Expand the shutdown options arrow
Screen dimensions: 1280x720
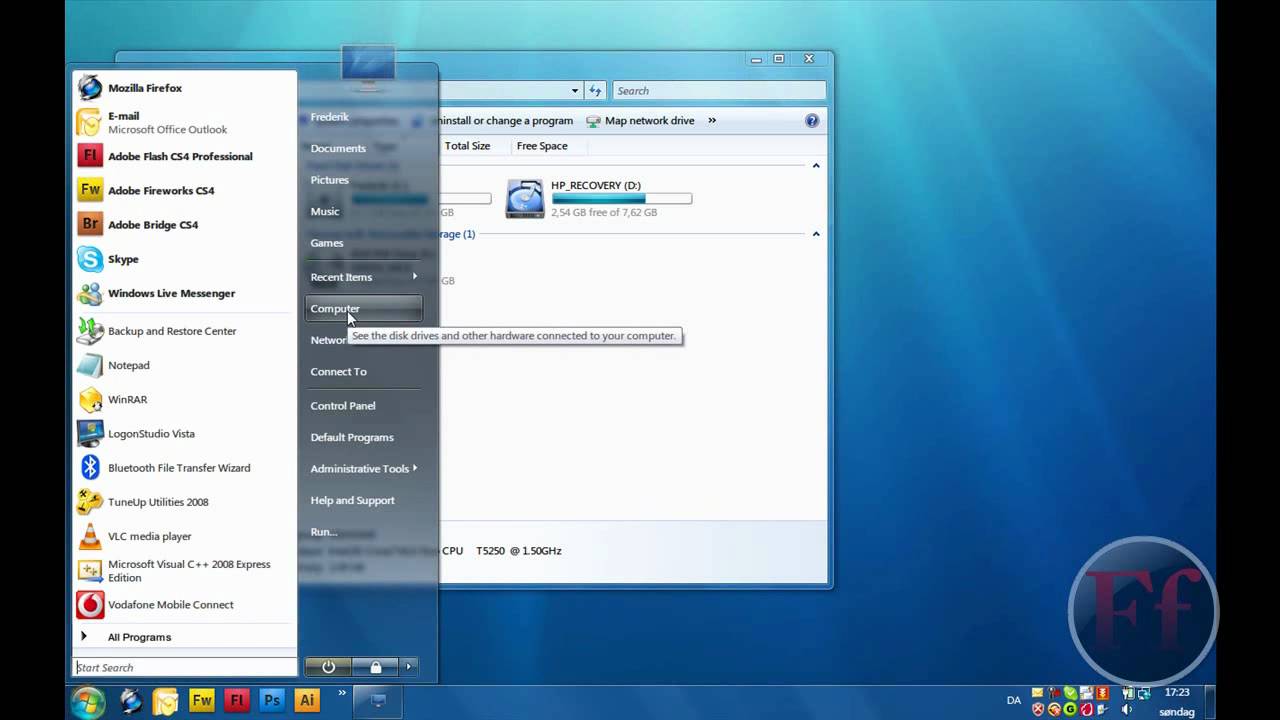pos(408,666)
